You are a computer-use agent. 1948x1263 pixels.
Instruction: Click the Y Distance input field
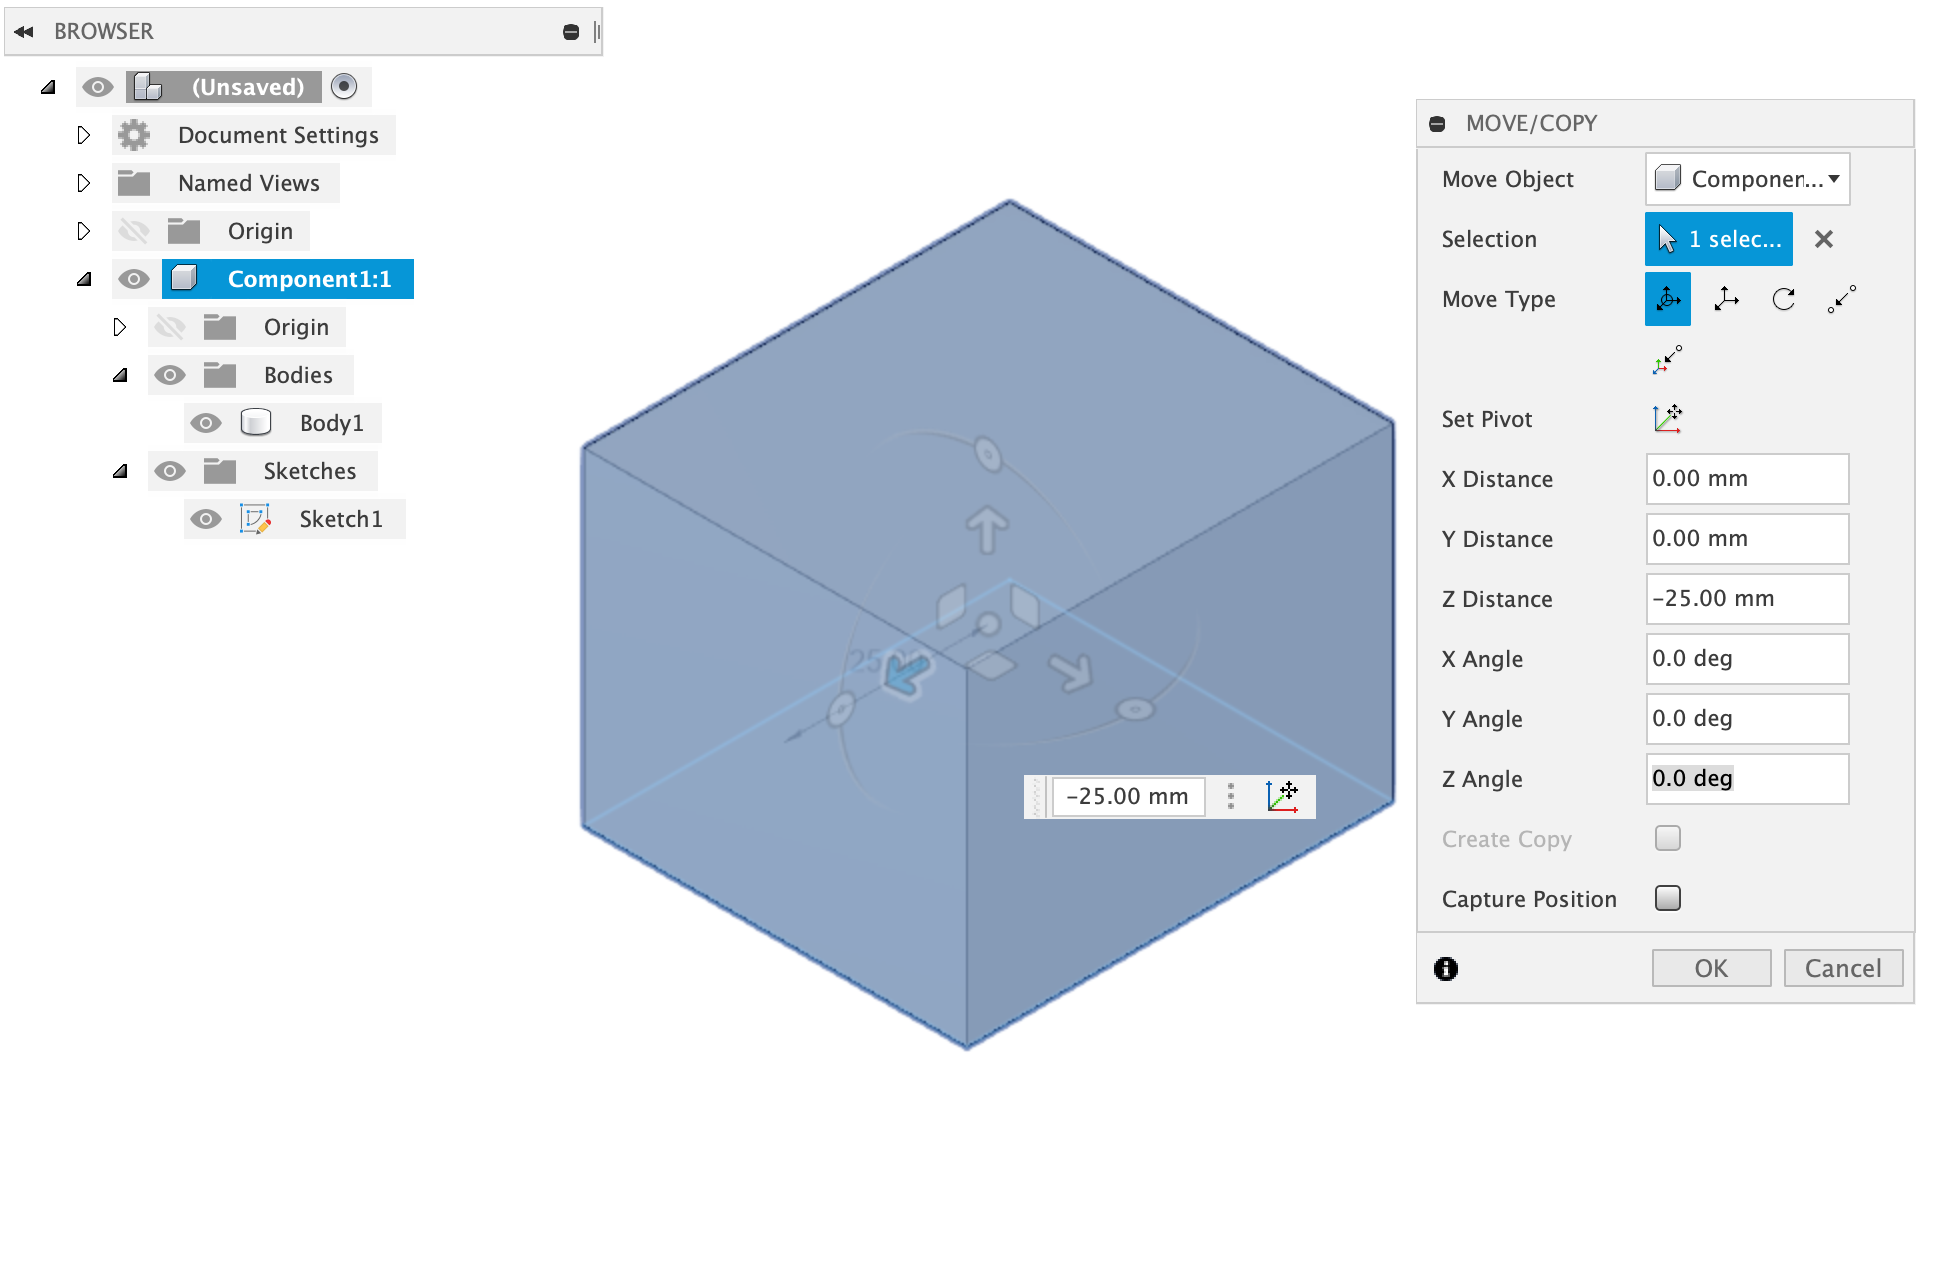coord(1747,539)
